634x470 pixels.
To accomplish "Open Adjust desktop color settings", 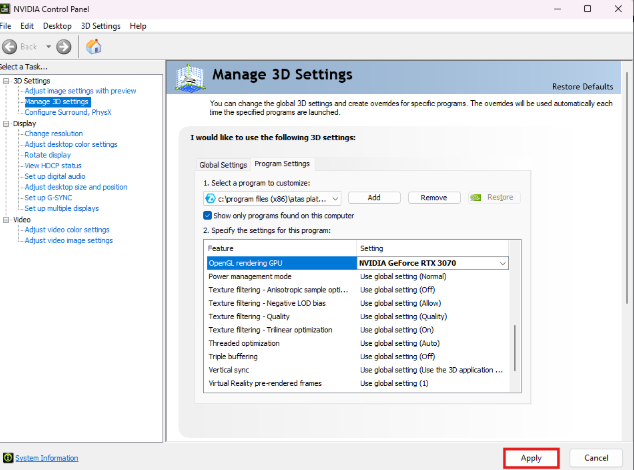I will point(71,144).
